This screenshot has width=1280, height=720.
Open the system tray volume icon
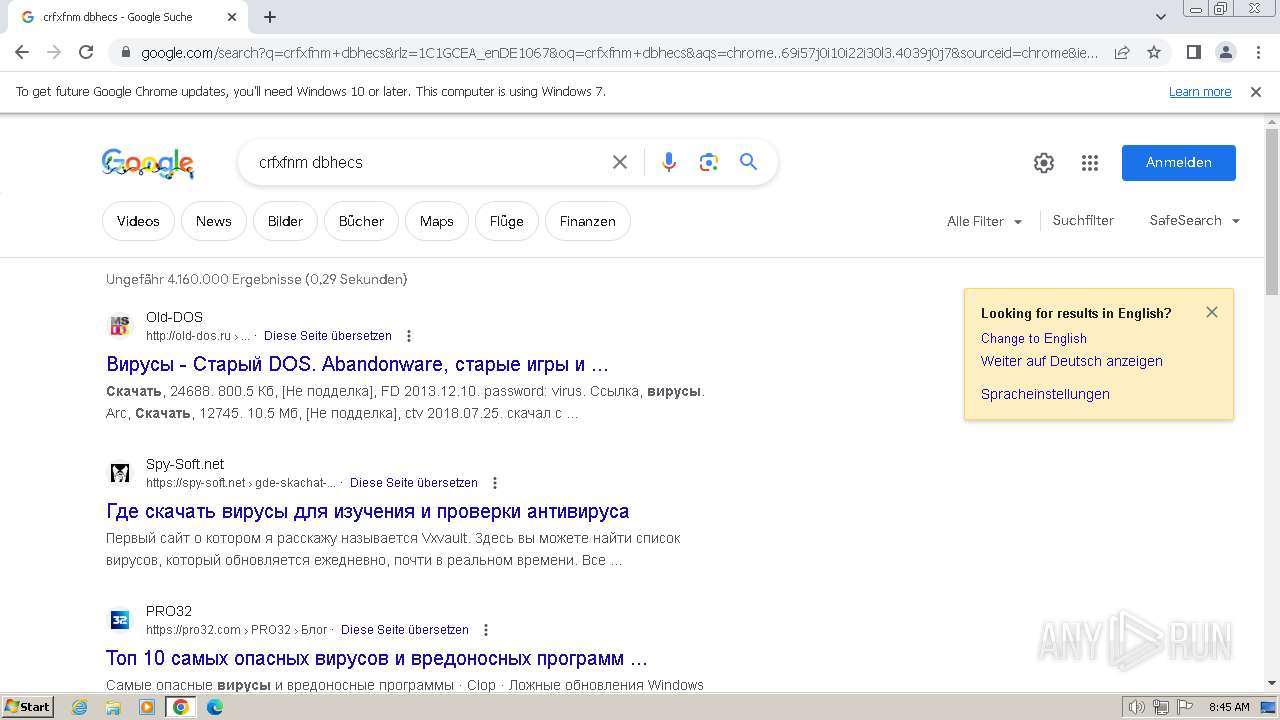pyautogui.click(x=1136, y=707)
